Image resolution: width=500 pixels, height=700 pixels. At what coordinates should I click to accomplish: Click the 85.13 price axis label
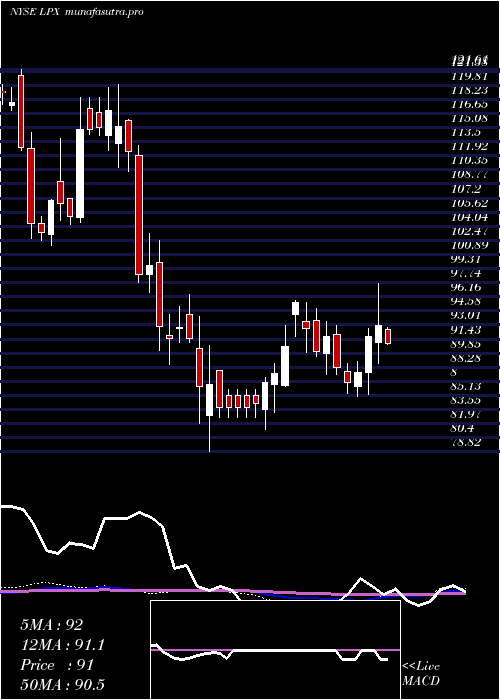click(x=467, y=386)
